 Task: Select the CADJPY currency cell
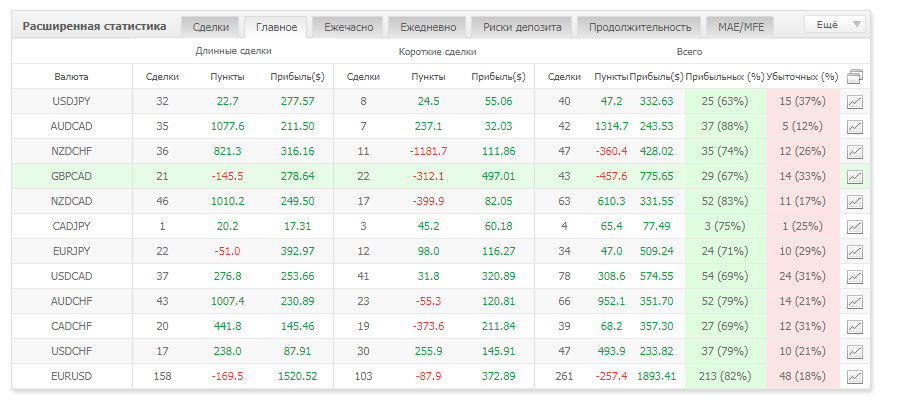point(72,226)
